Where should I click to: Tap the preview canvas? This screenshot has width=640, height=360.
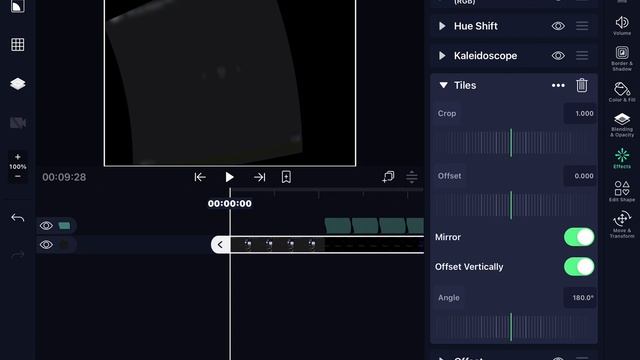coord(230,82)
